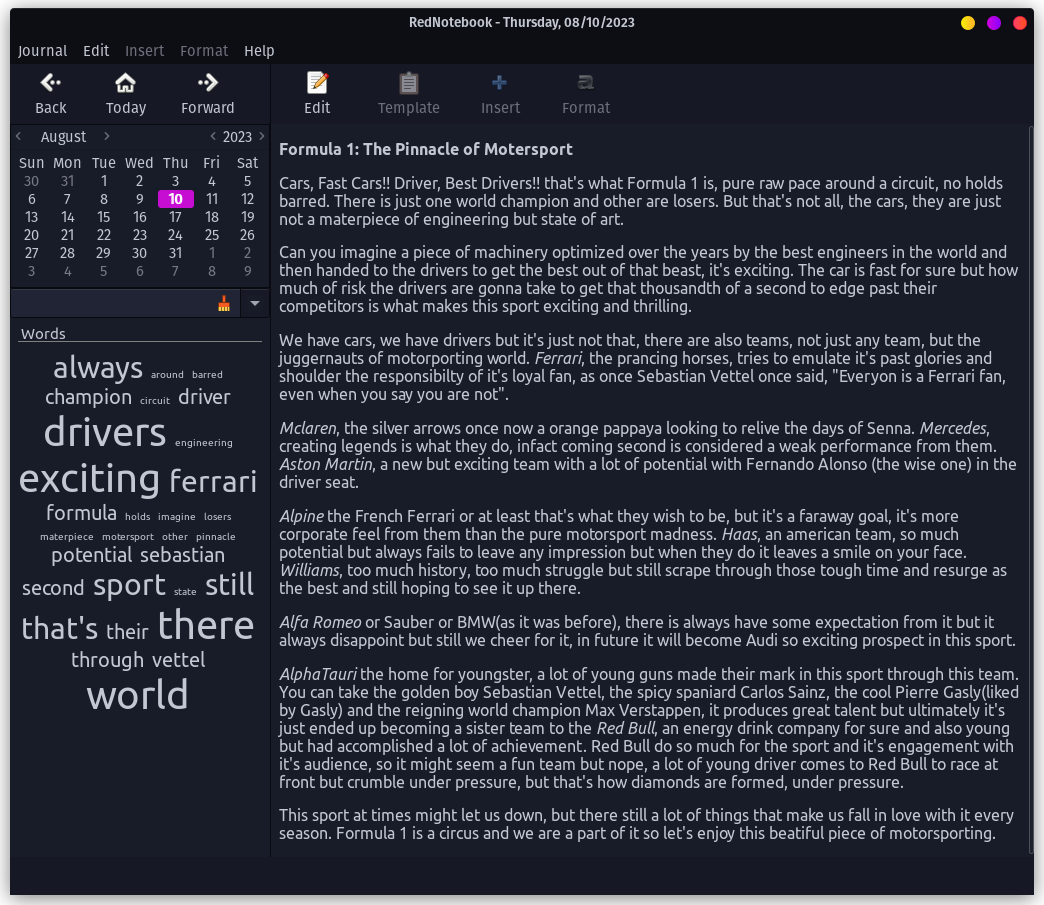Screen dimensions: 1044x905
Task: Open the Template clipboard icon
Action: point(408,83)
